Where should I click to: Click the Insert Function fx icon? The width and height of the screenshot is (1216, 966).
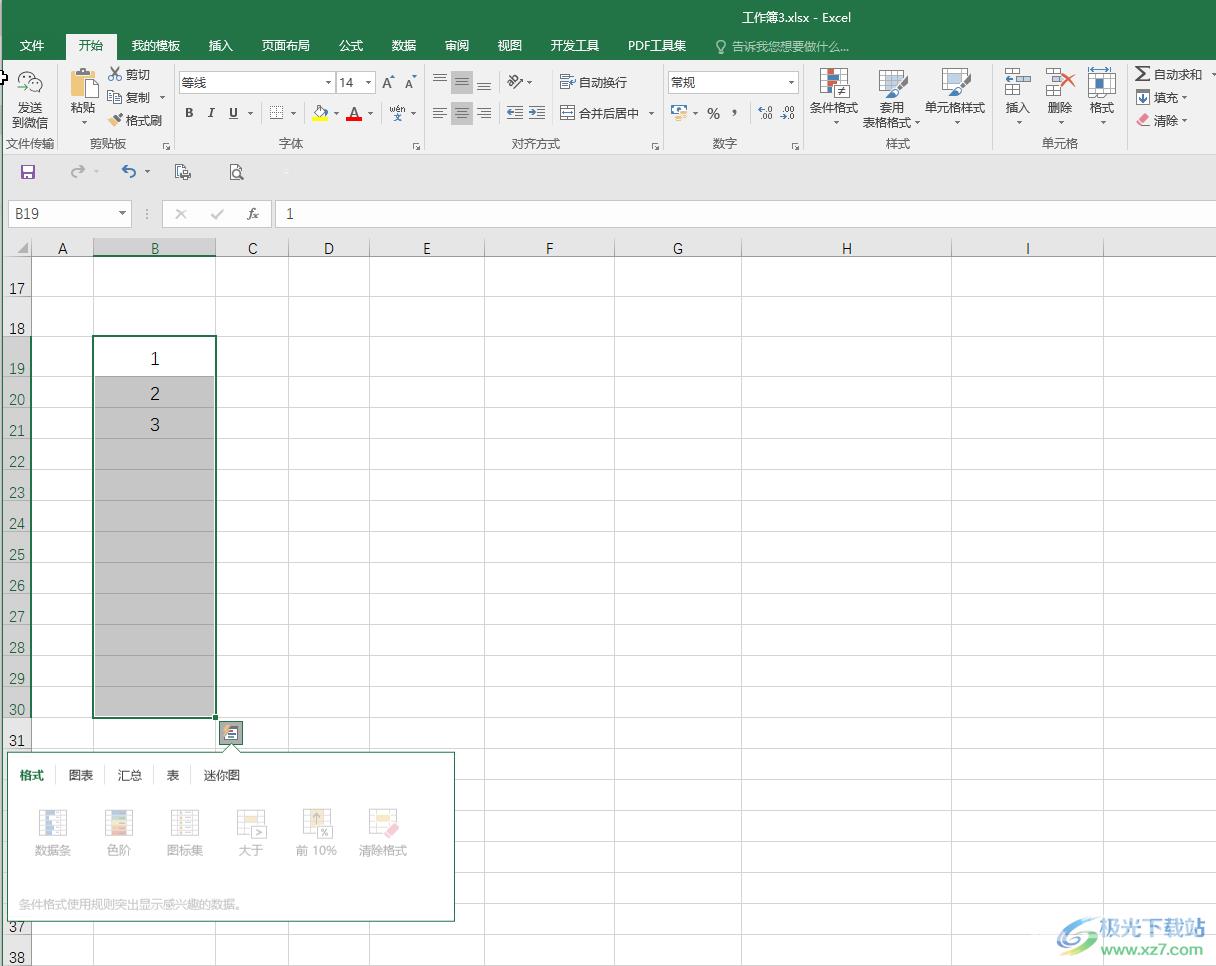click(x=253, y=214)
